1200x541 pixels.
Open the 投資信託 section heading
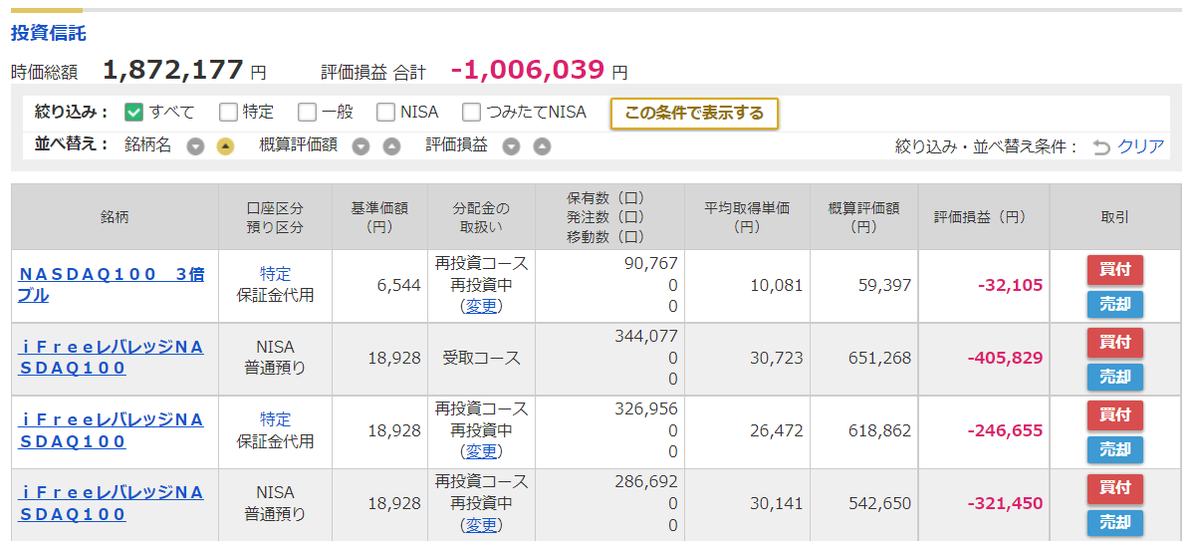click(x=48, y=33)
